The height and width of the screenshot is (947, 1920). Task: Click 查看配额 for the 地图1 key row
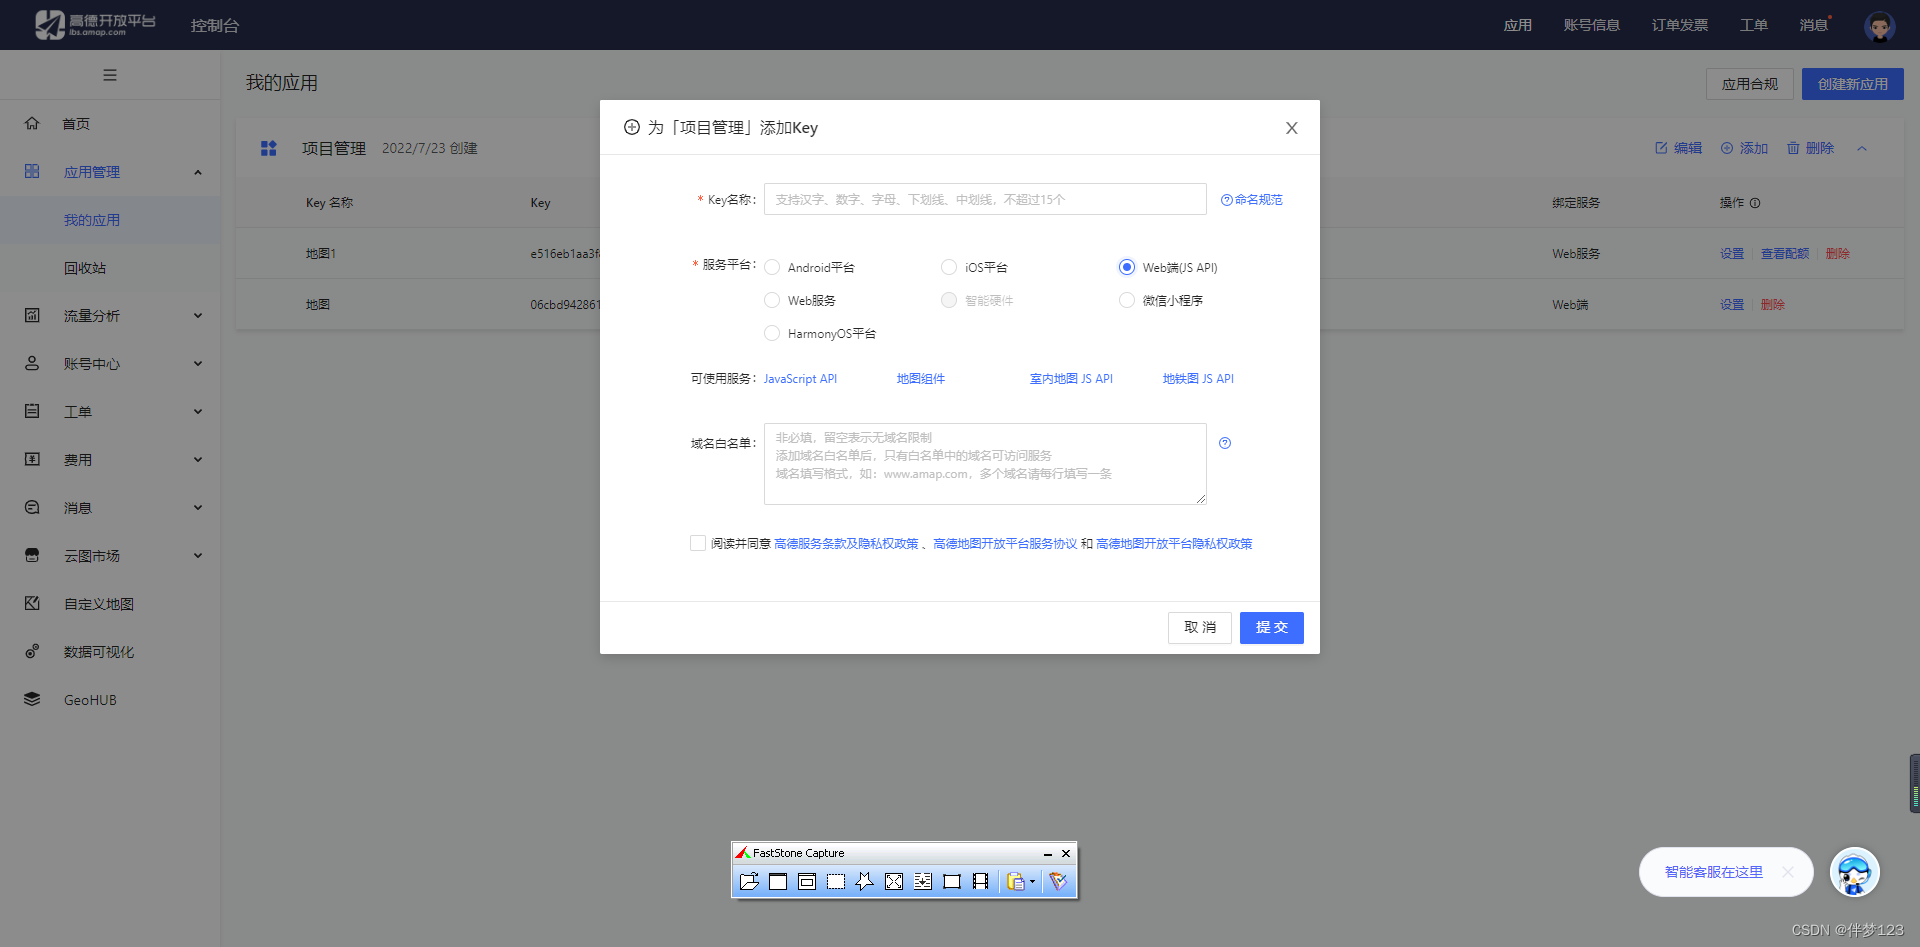click(x=1784, y=254)
